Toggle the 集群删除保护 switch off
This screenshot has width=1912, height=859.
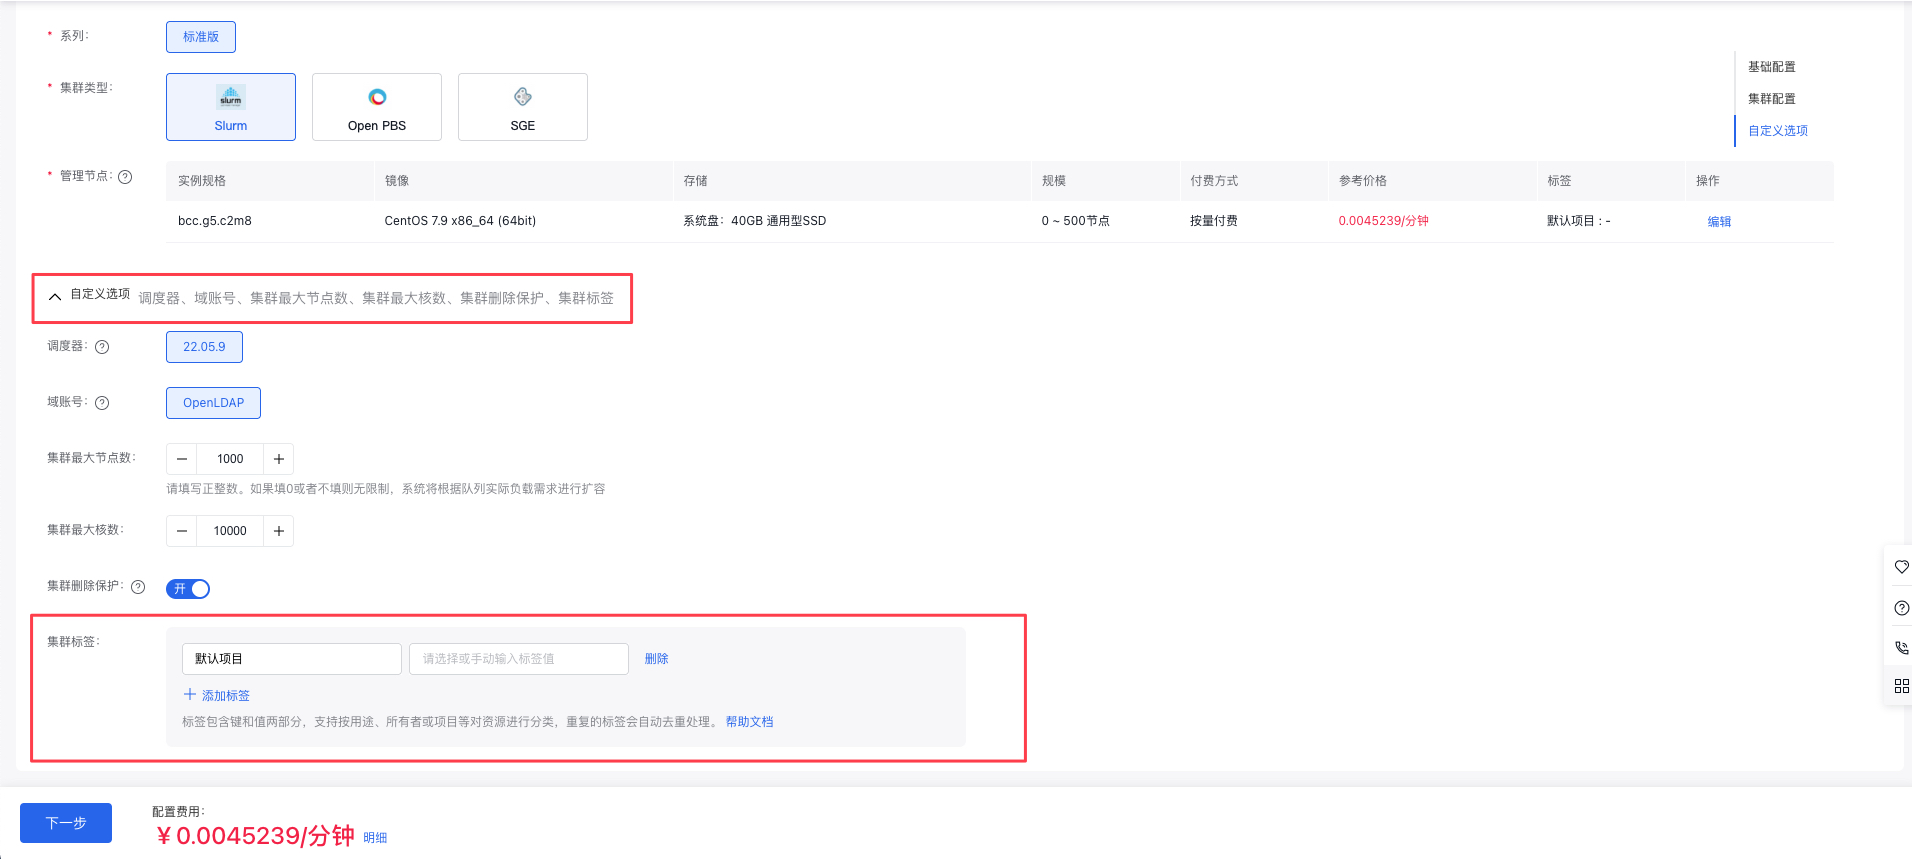(188, 589)
